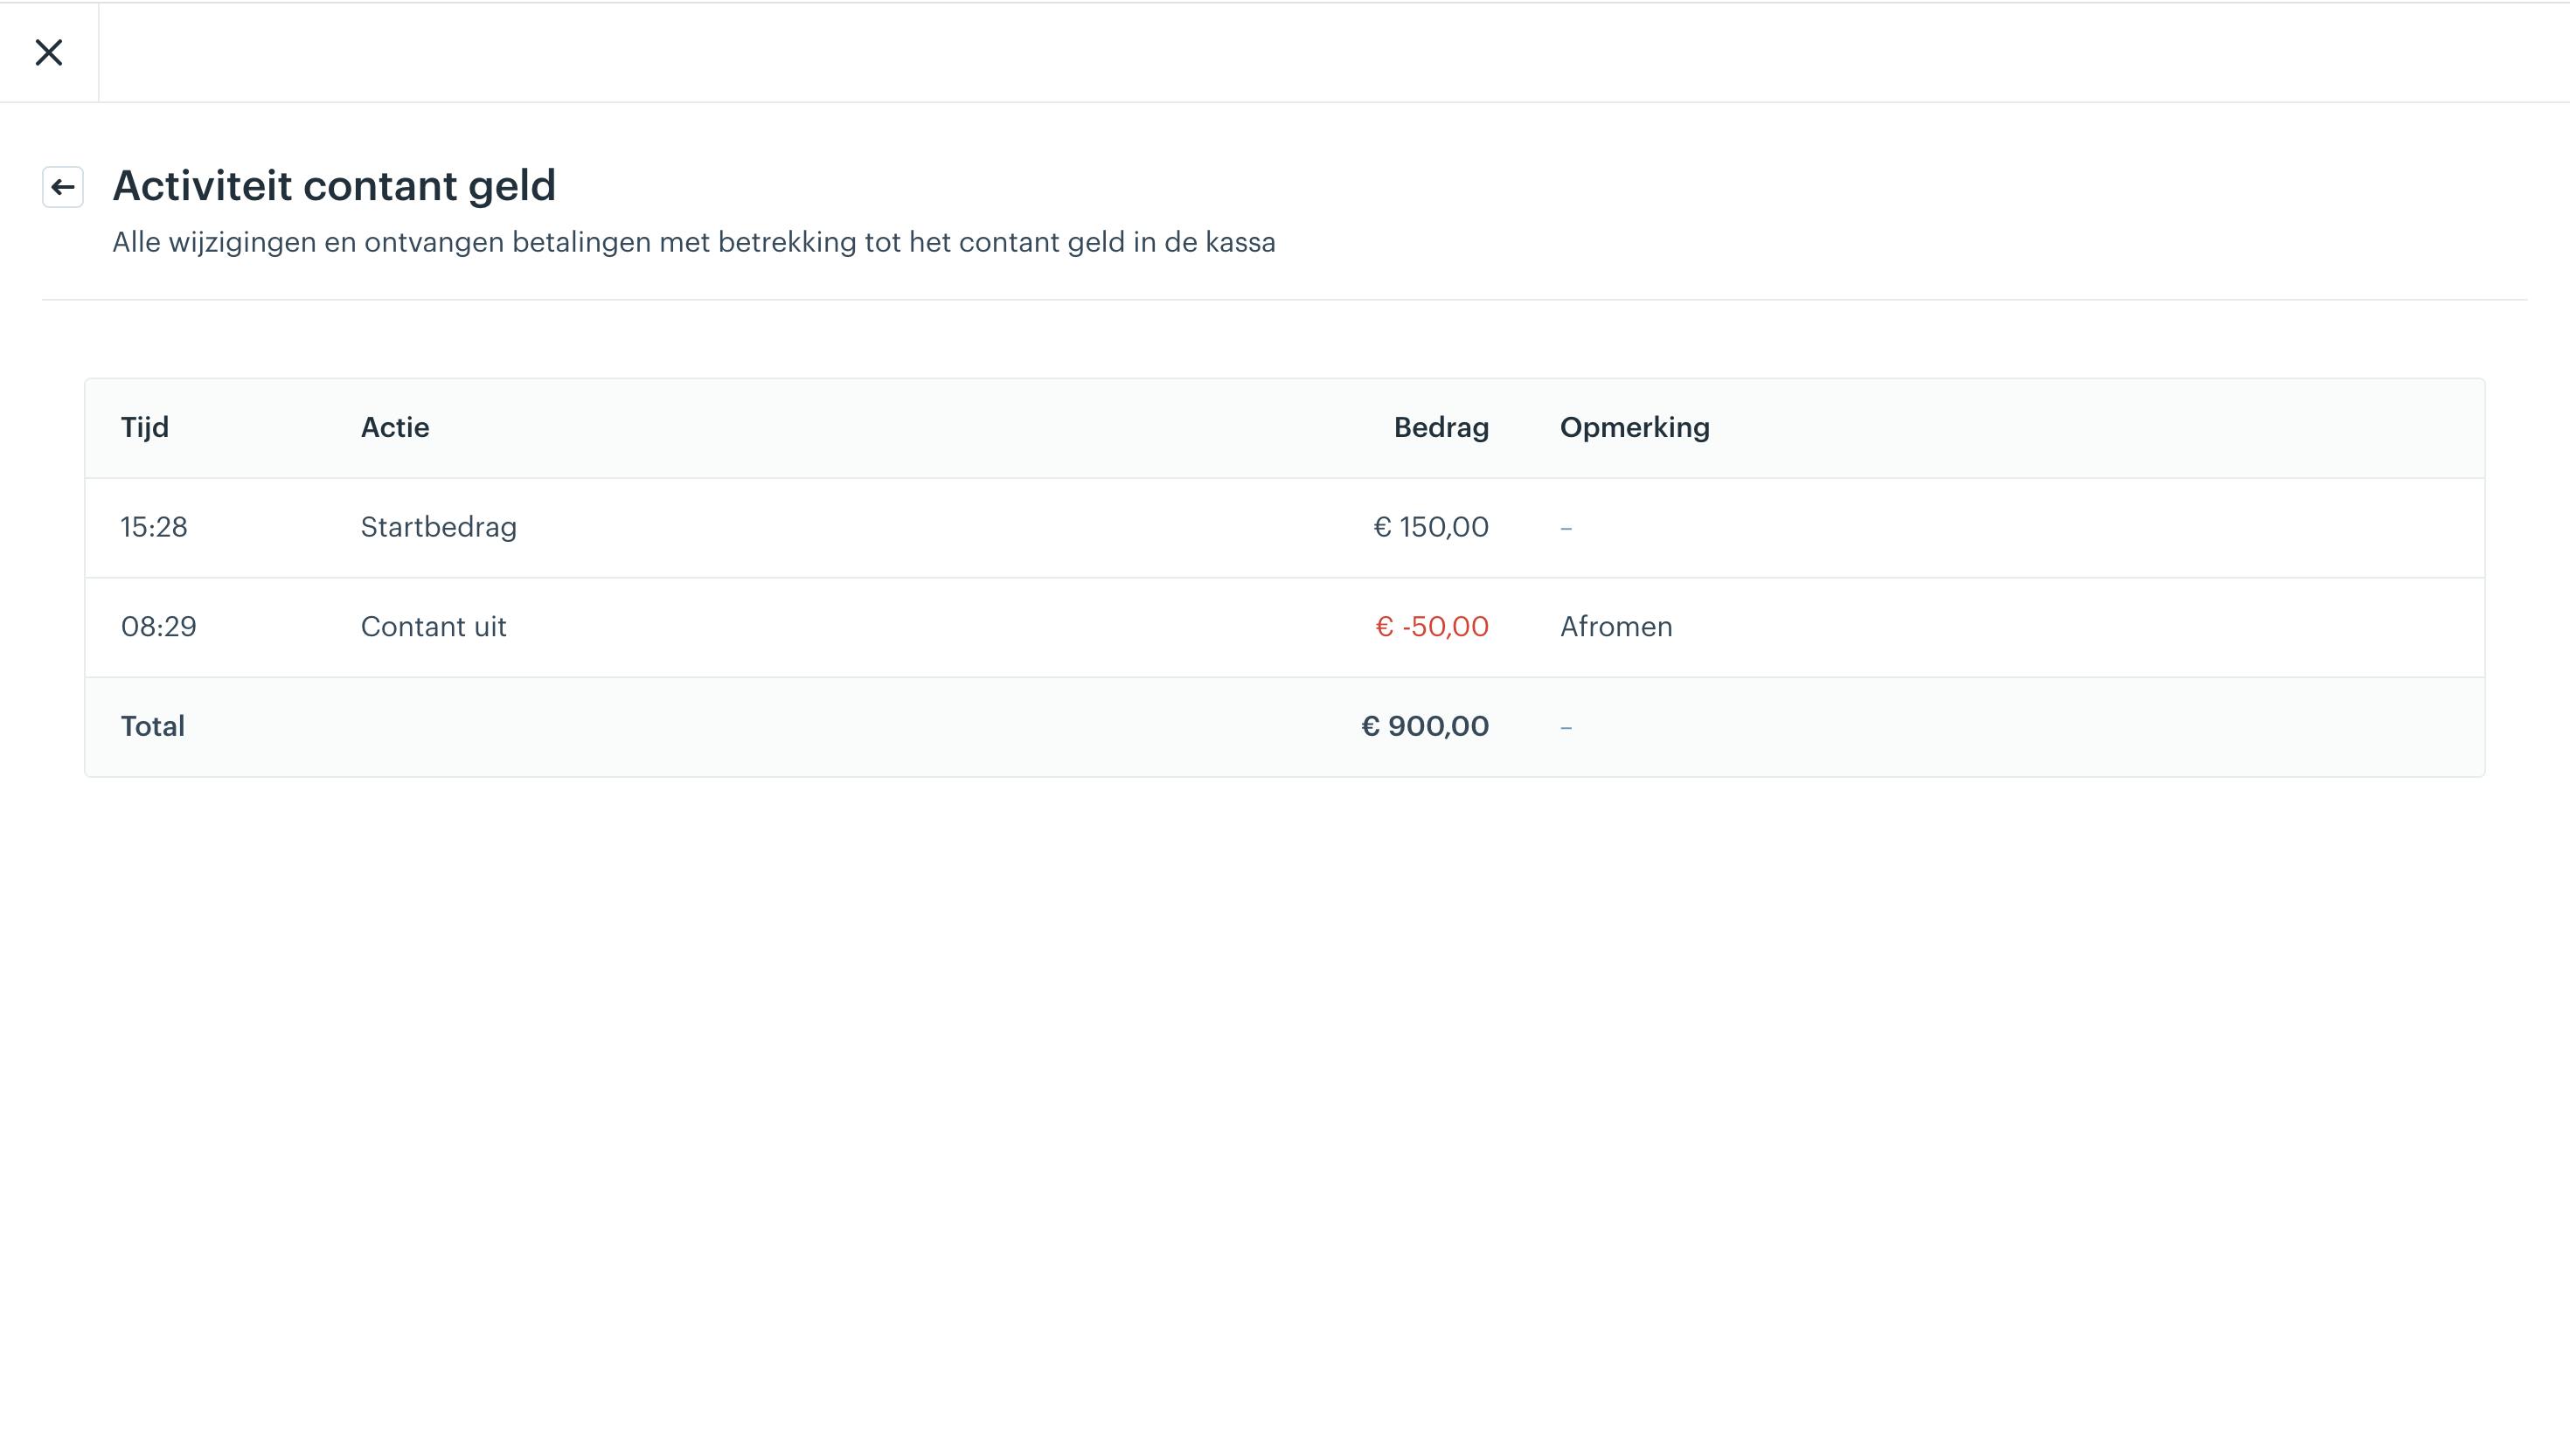2570x1456 pixels.
Task: Open the Startbedrag row
Action: (1285, 527)
